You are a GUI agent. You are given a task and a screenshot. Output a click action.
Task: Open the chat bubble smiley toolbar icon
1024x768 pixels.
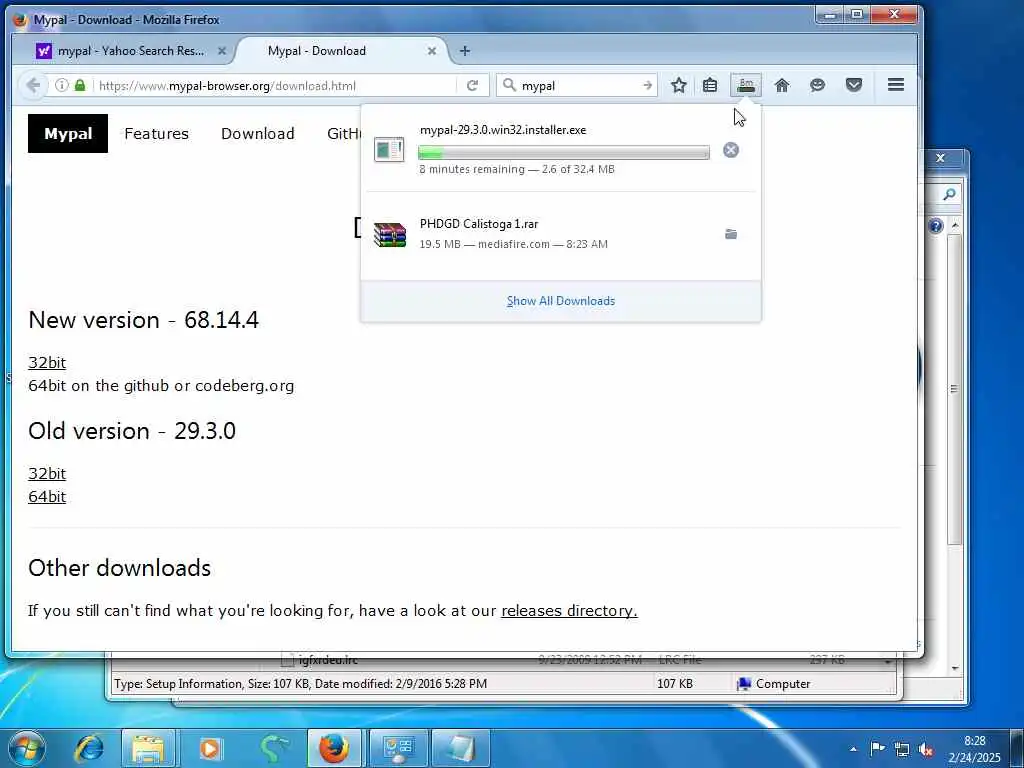817,85
